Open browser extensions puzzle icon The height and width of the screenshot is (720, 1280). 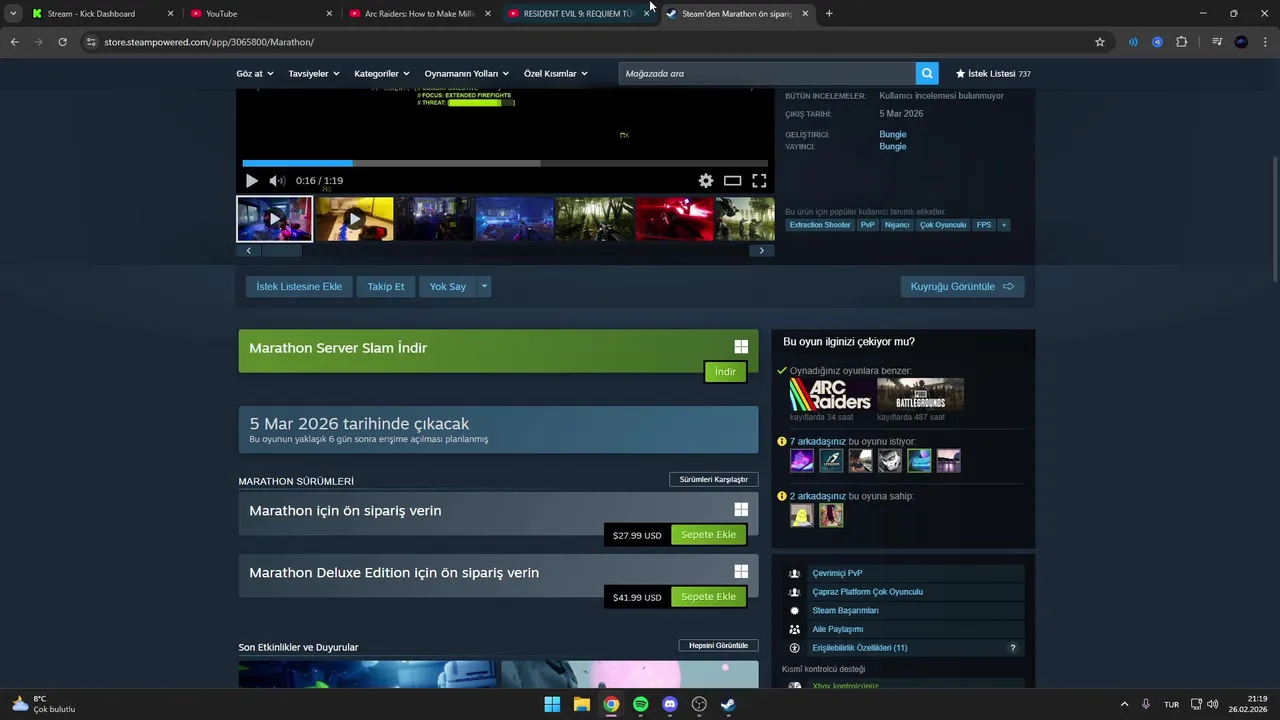click(x=1182, y=42)
